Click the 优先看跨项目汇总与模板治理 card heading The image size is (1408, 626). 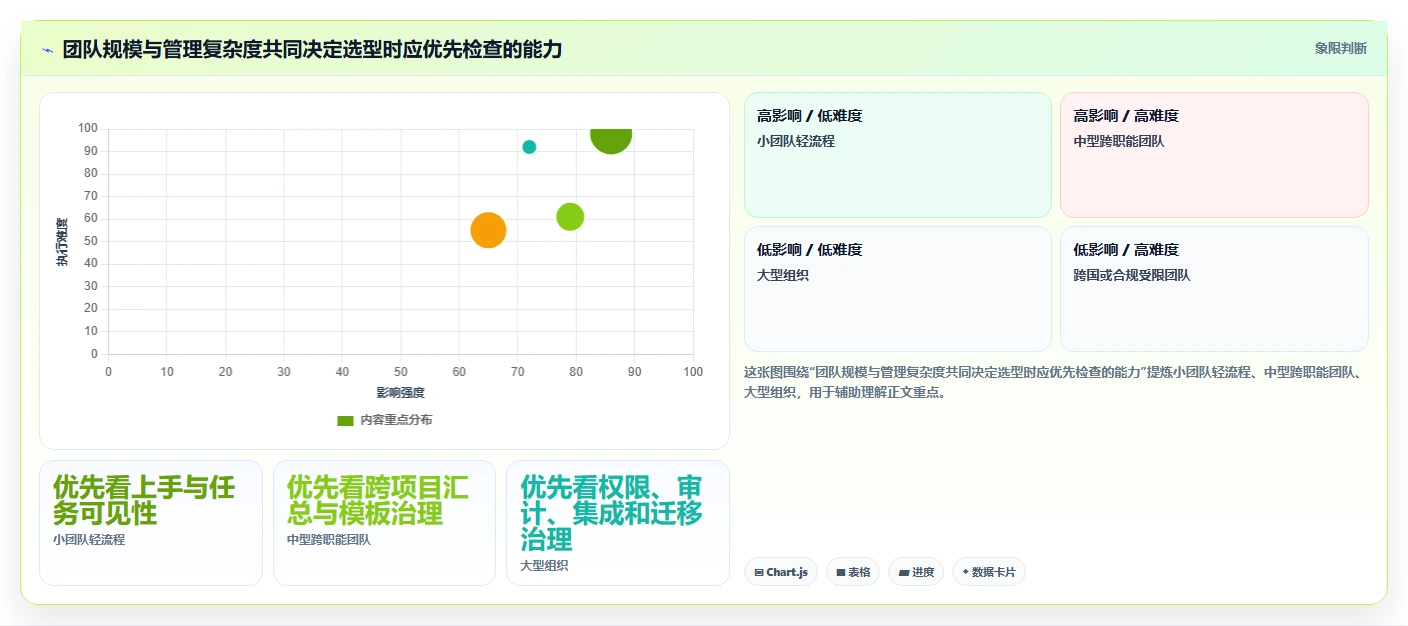pyautogui.click(x=378, y=500)
